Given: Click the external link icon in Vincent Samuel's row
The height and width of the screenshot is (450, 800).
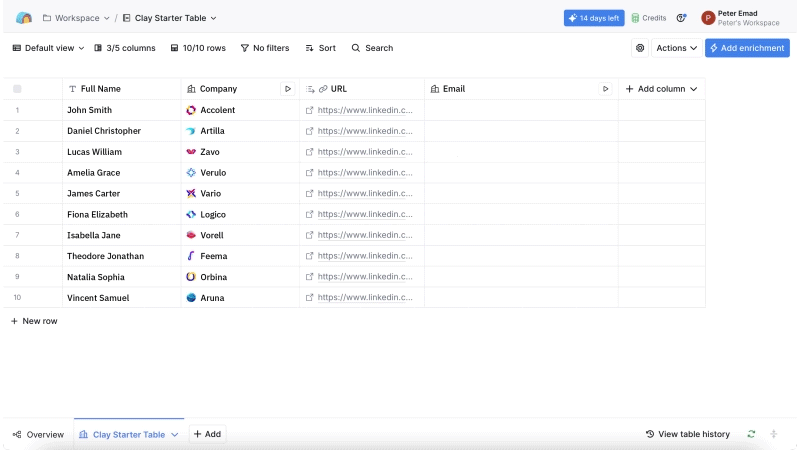Looking at the screenshot, I should coord(309,297).
